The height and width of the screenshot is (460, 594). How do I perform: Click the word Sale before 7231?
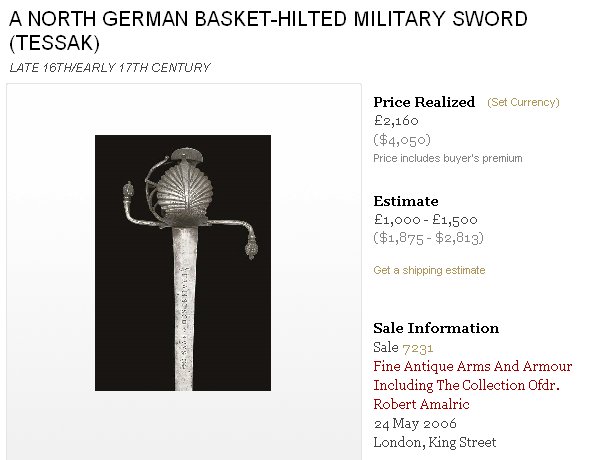point(386,347)
